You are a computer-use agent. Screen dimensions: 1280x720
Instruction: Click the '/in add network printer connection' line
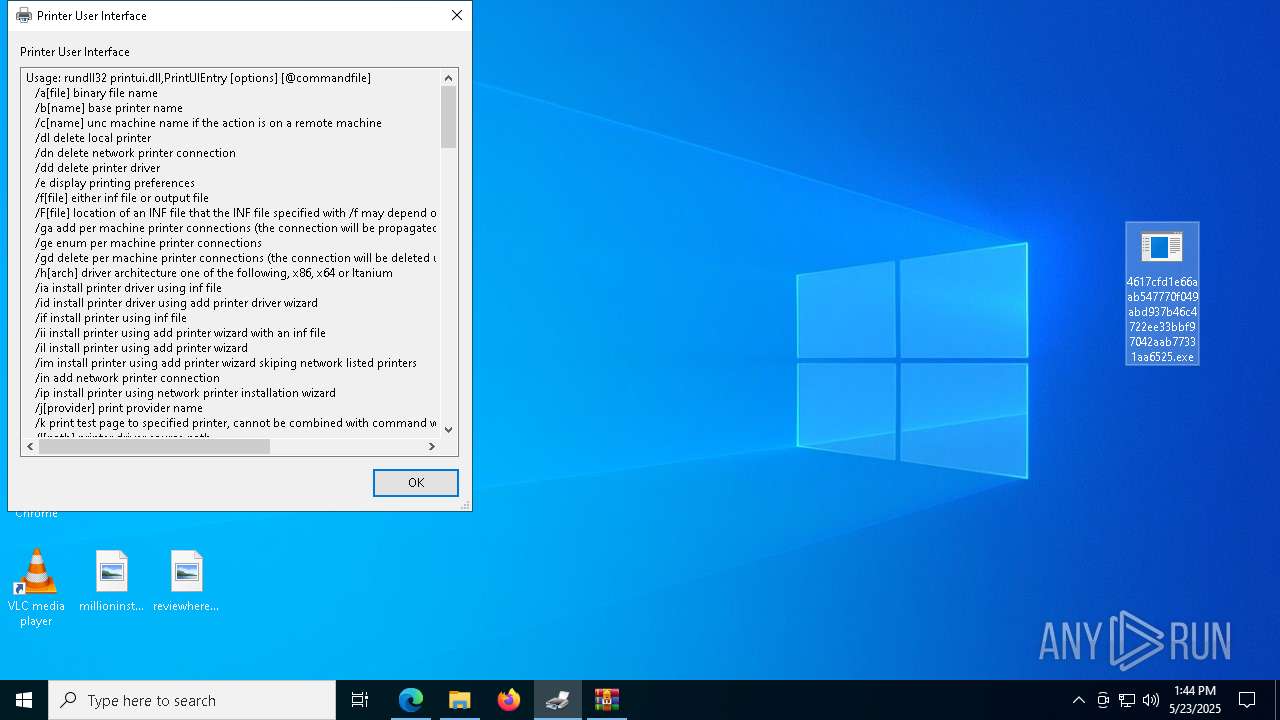click(x=127, y=378)
